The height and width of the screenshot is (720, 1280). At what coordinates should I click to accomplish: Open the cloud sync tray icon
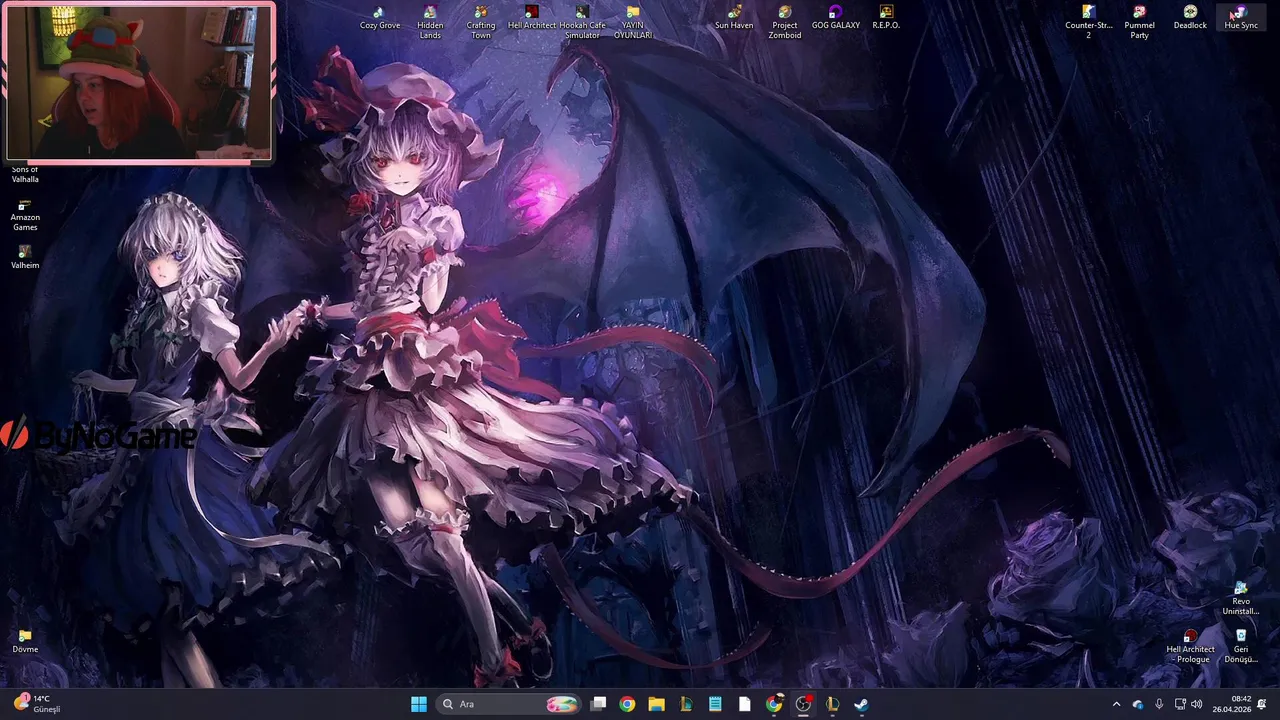click(x=1138, y=704)
